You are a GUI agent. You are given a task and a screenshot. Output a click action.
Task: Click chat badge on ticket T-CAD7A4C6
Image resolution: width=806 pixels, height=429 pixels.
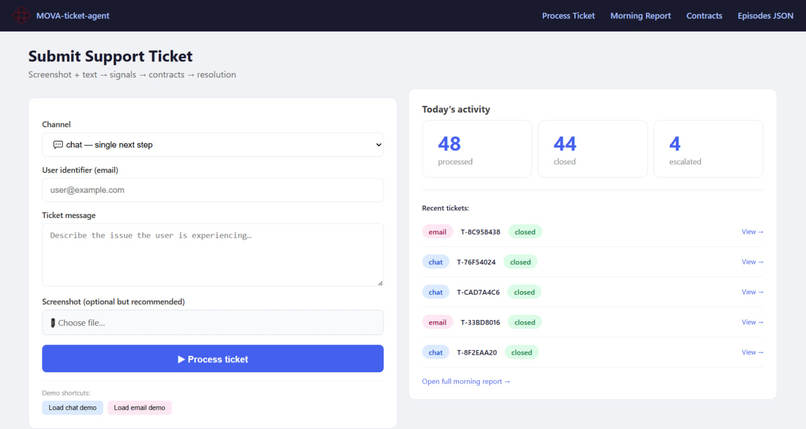click(435, 292)
